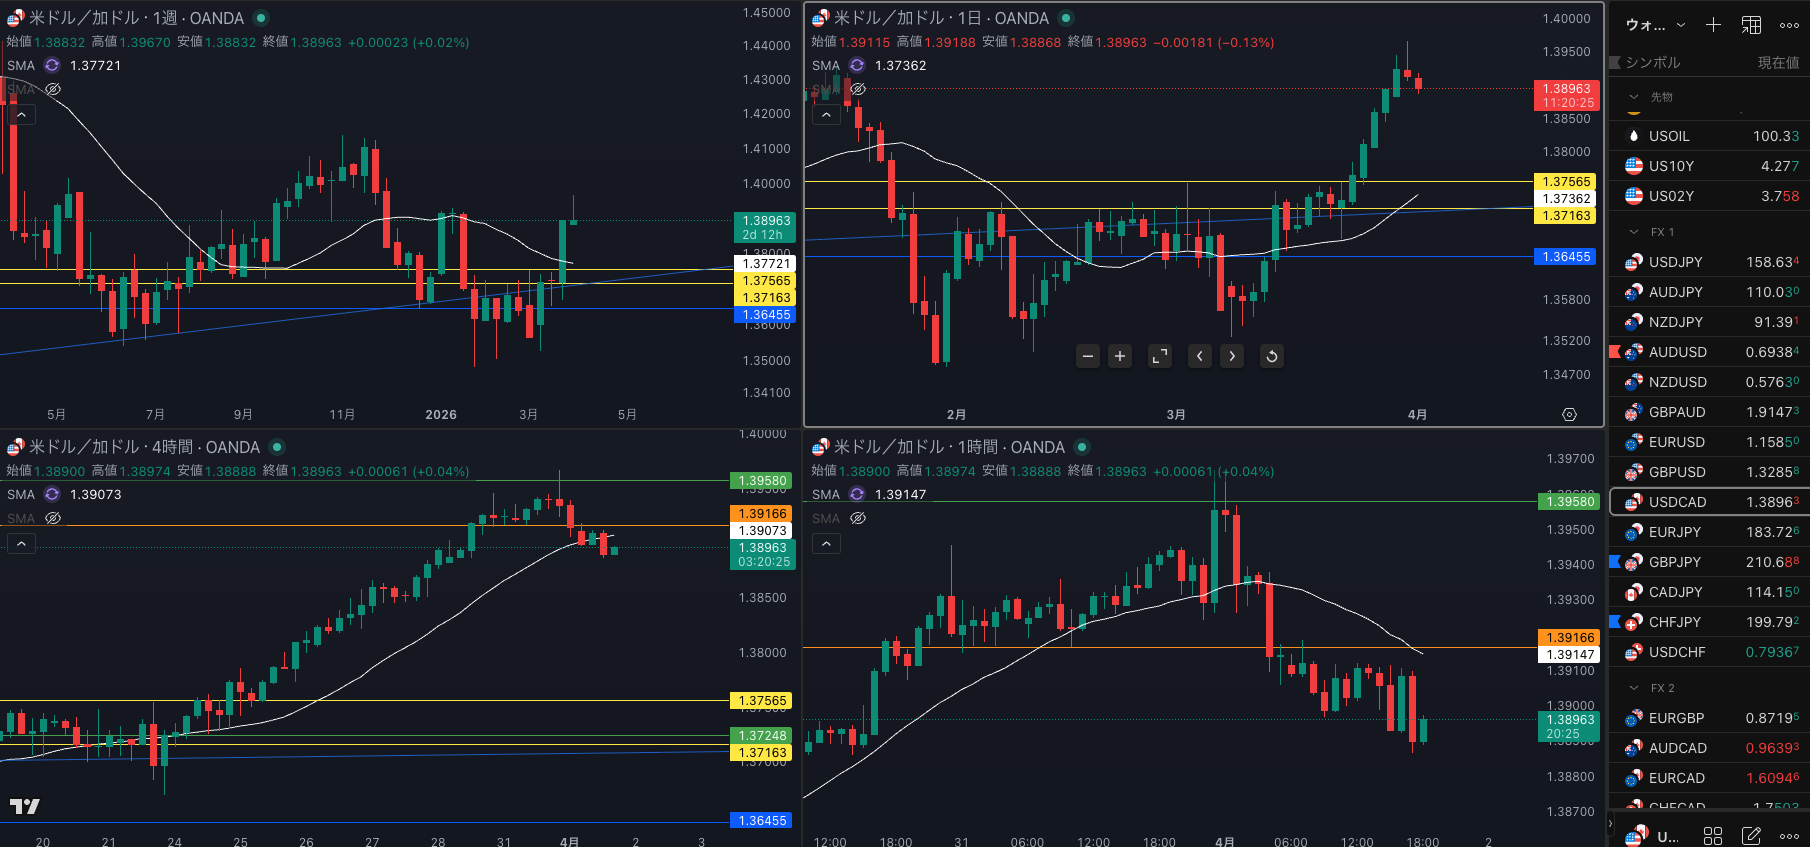Select USDJPY in the watchlist
The width and height of the screenshot is (1810, 847).
point(1675,262)
